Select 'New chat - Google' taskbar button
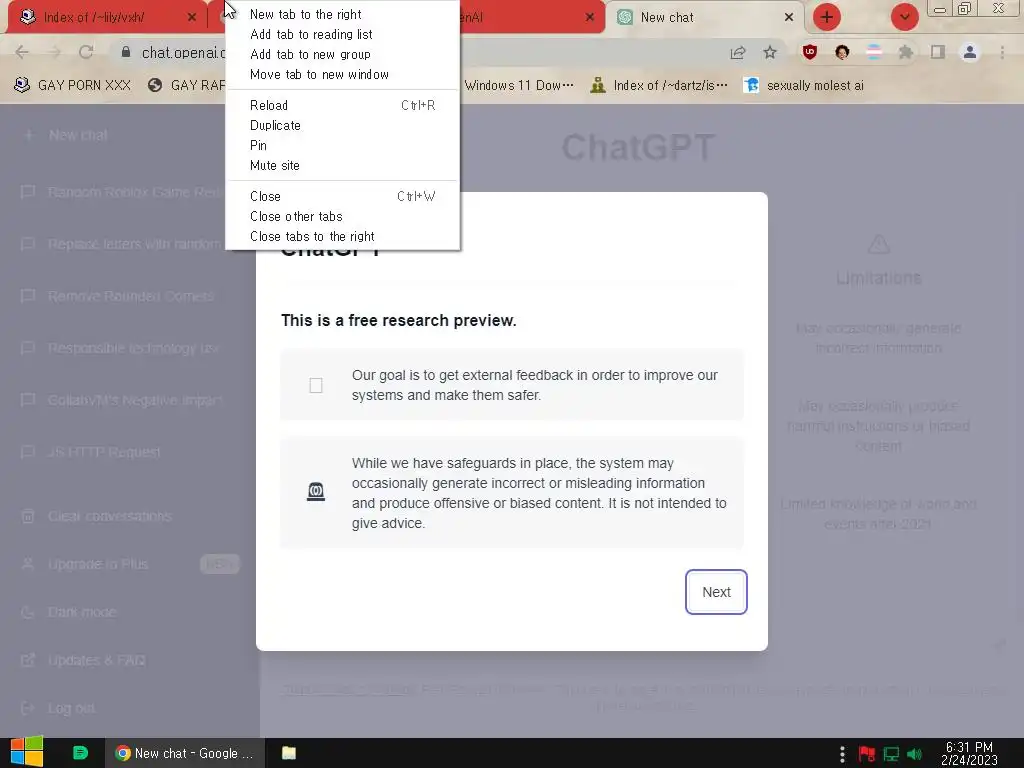The height and width of the screenshot is (768, 1024). 185,753
